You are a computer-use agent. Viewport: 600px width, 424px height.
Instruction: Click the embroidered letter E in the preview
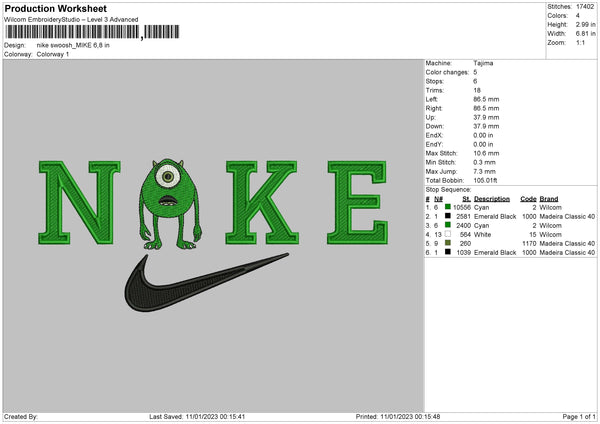click(x=357, y=202)
